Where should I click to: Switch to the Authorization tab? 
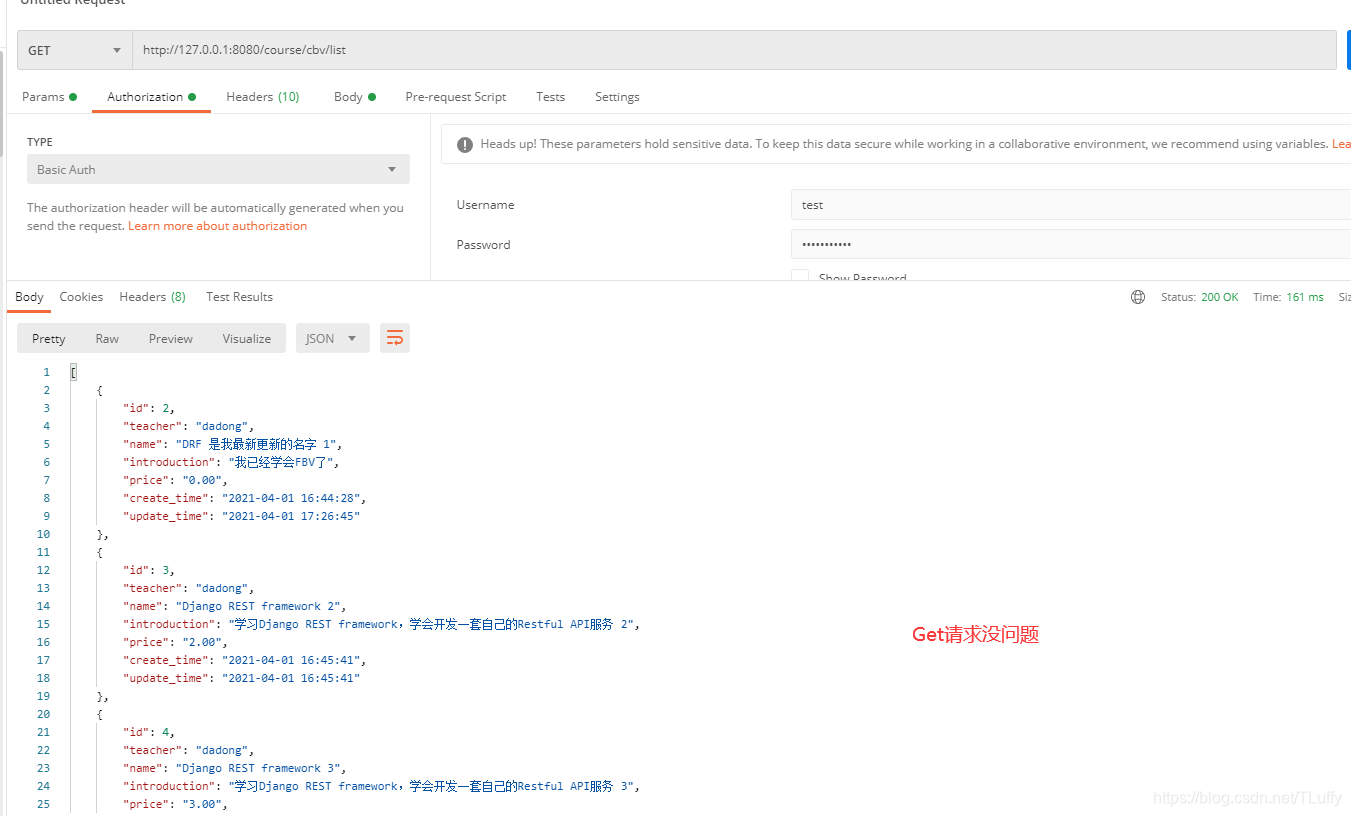click(151, 97)
